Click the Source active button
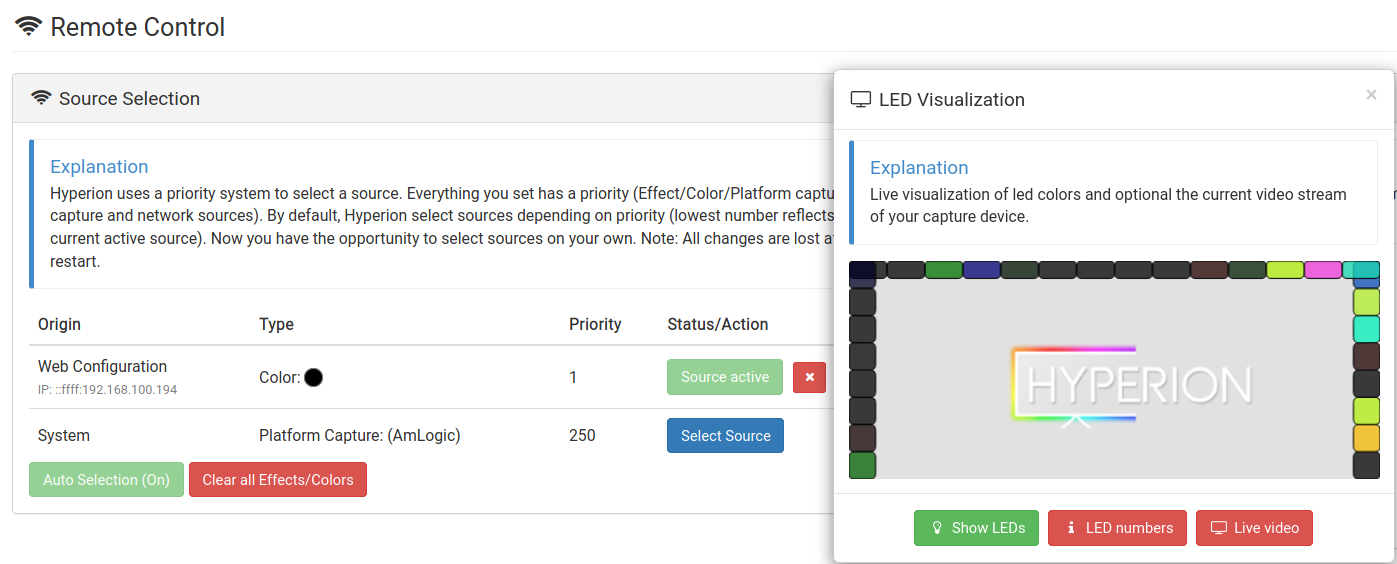This screenshot has width=1397, height=564. [x=725, y=377]
